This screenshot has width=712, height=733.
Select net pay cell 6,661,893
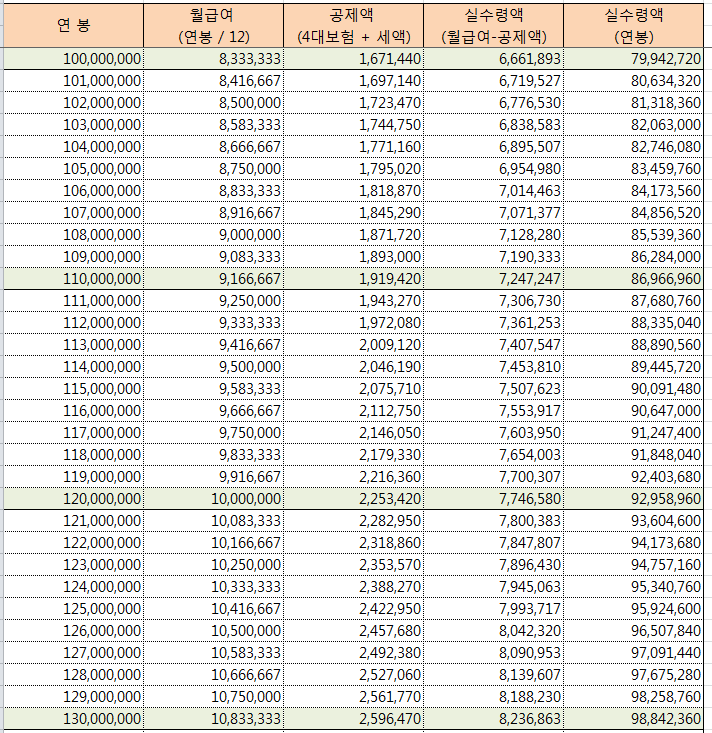pyautogui.click(x=494, y=59)
